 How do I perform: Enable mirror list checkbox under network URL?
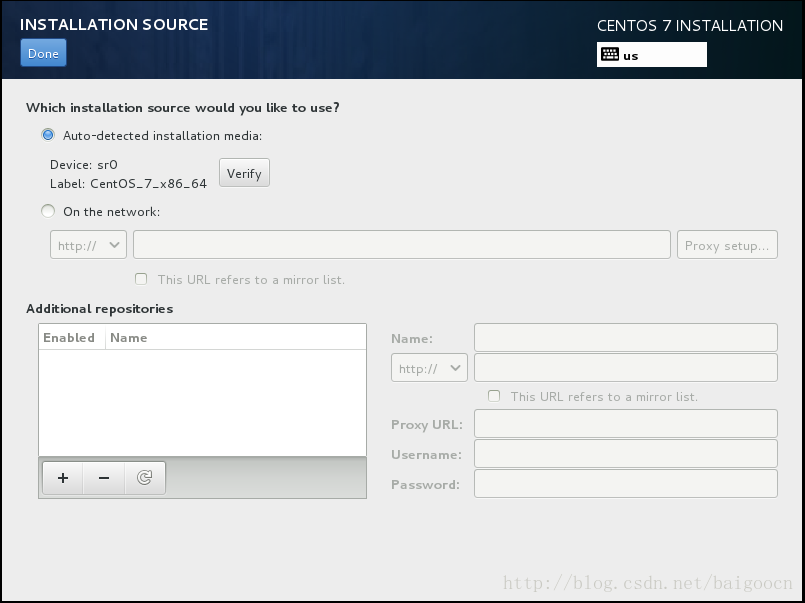click(x=141, y=280)
